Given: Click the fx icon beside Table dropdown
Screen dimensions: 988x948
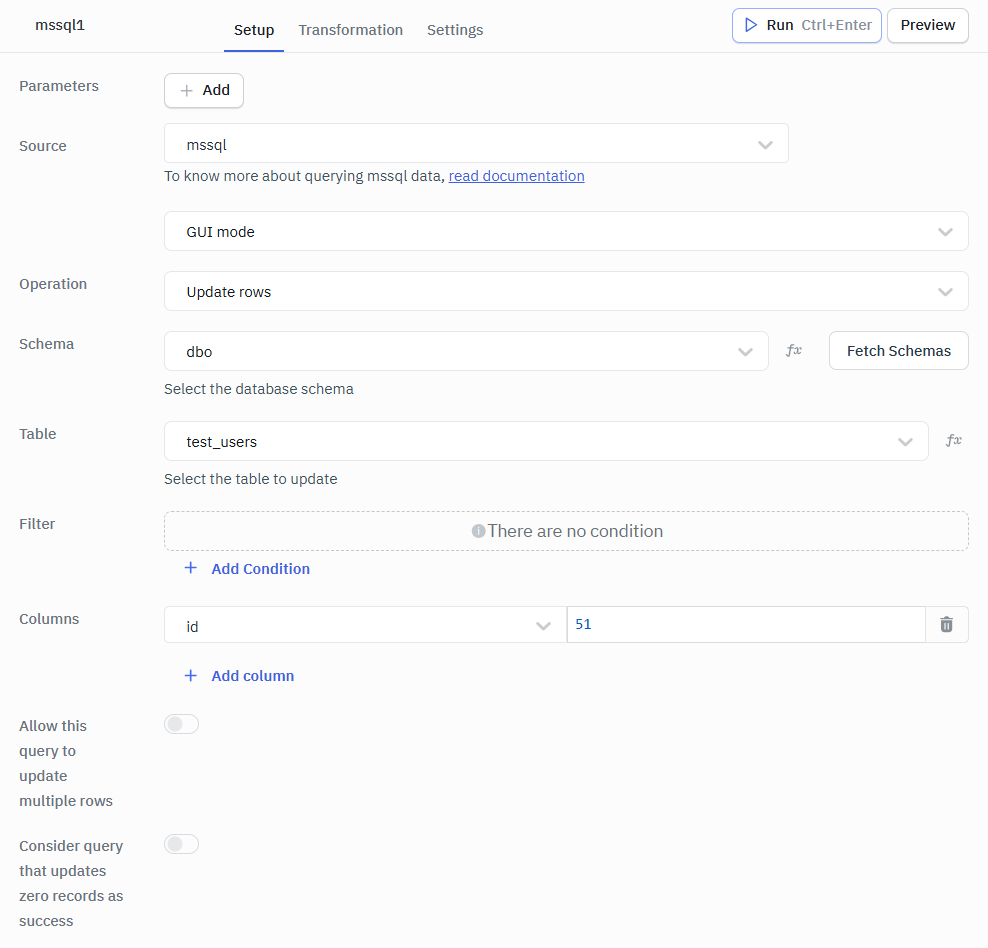Looking at the screenshot, I should pos(953,440).
